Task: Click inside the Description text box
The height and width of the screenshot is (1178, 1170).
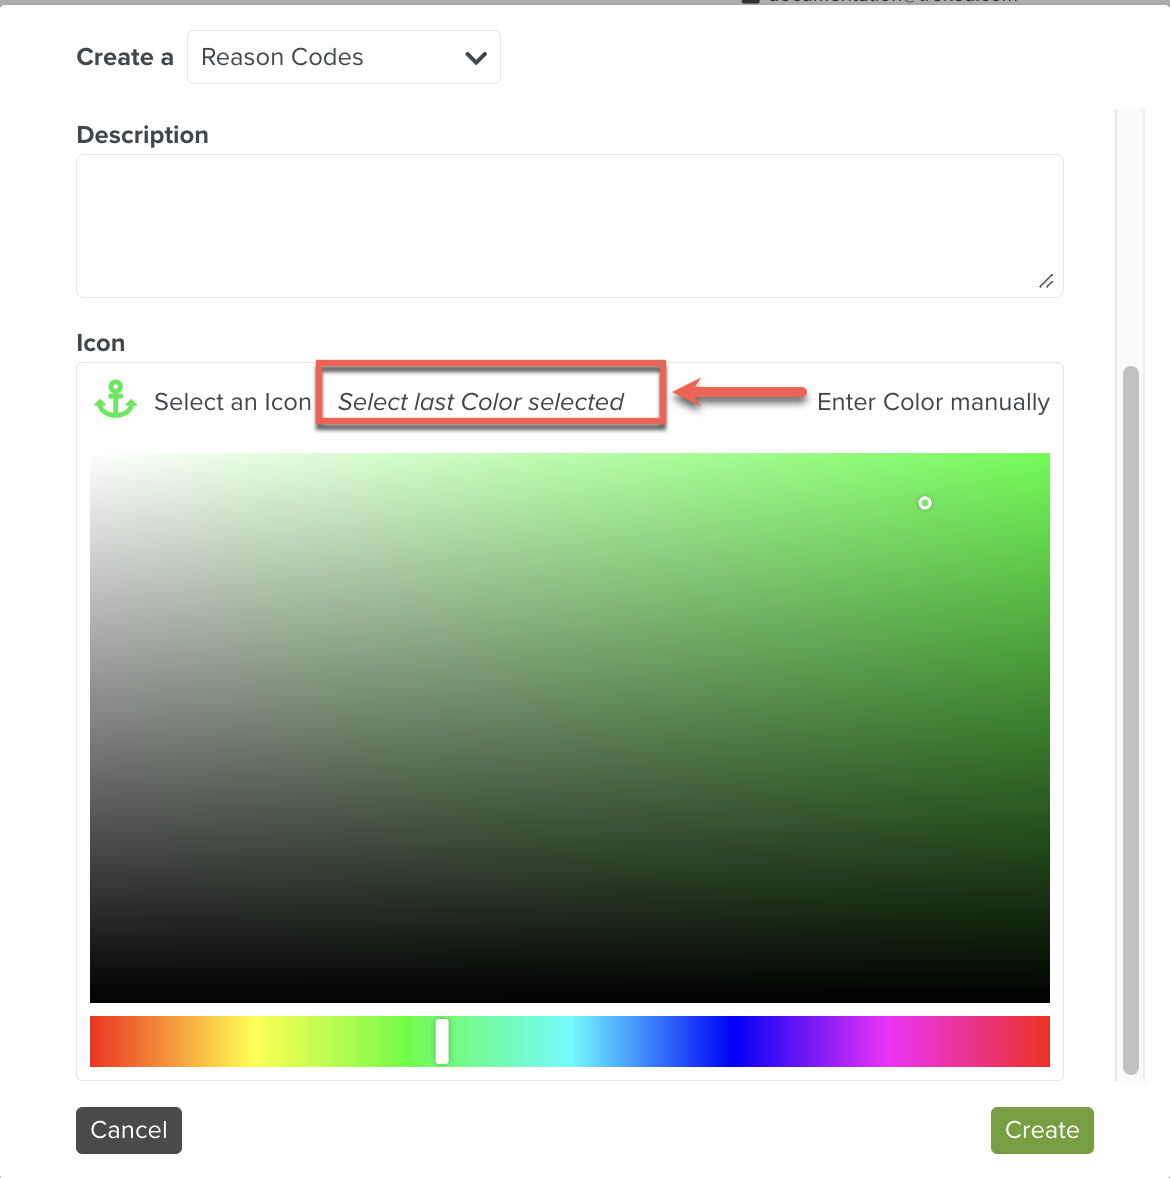Action: tap(569, 225)
